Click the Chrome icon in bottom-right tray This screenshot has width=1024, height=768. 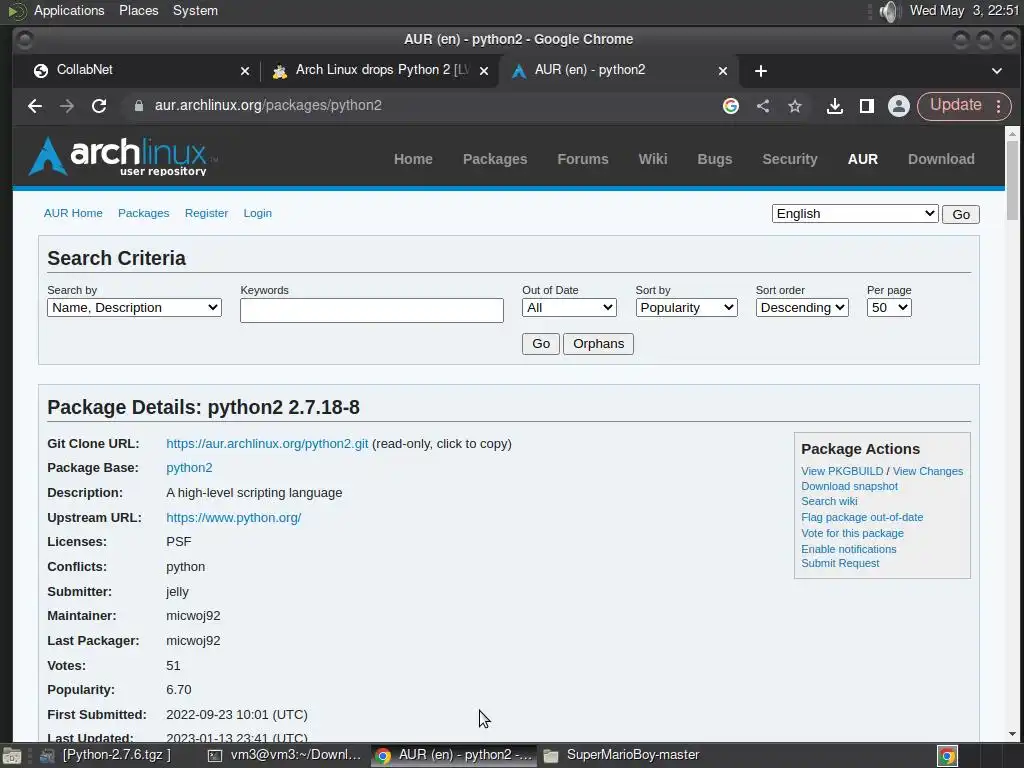(x=948, y=756)
